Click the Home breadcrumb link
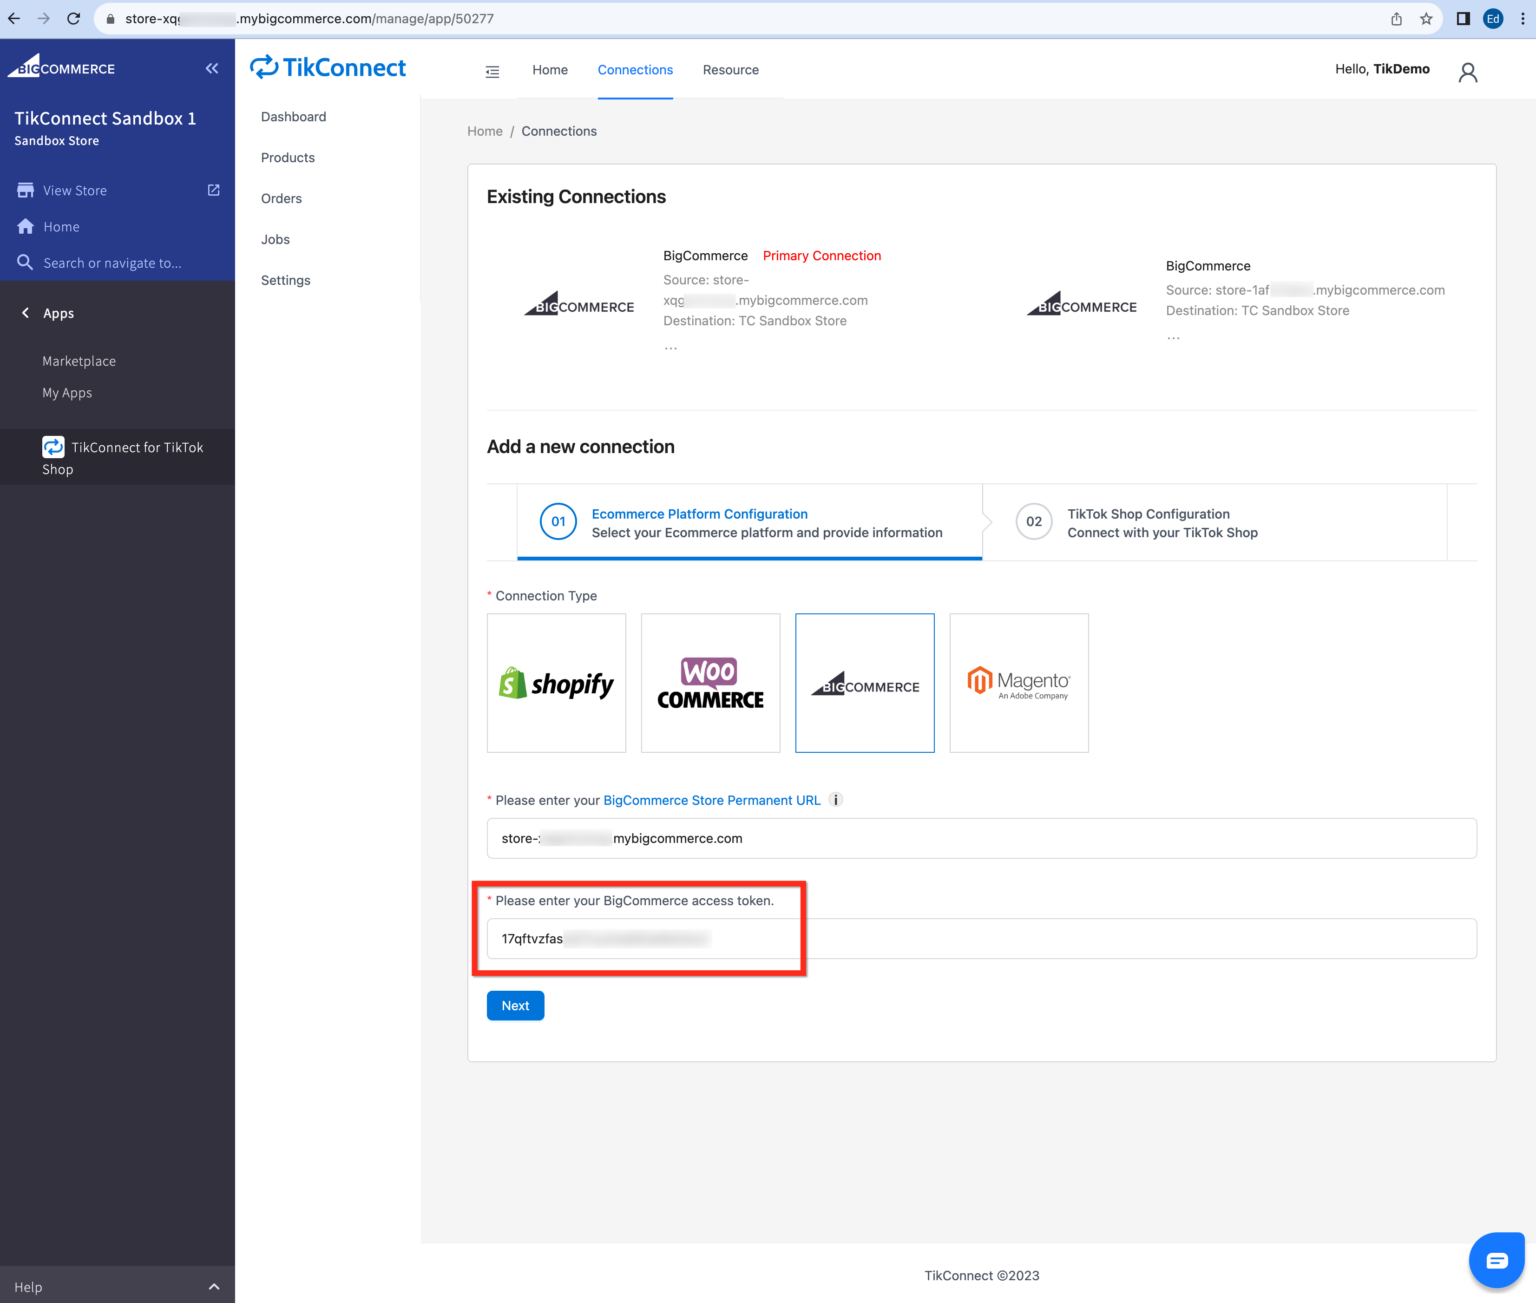1536x1303 pixels. (x=485, y=131)
